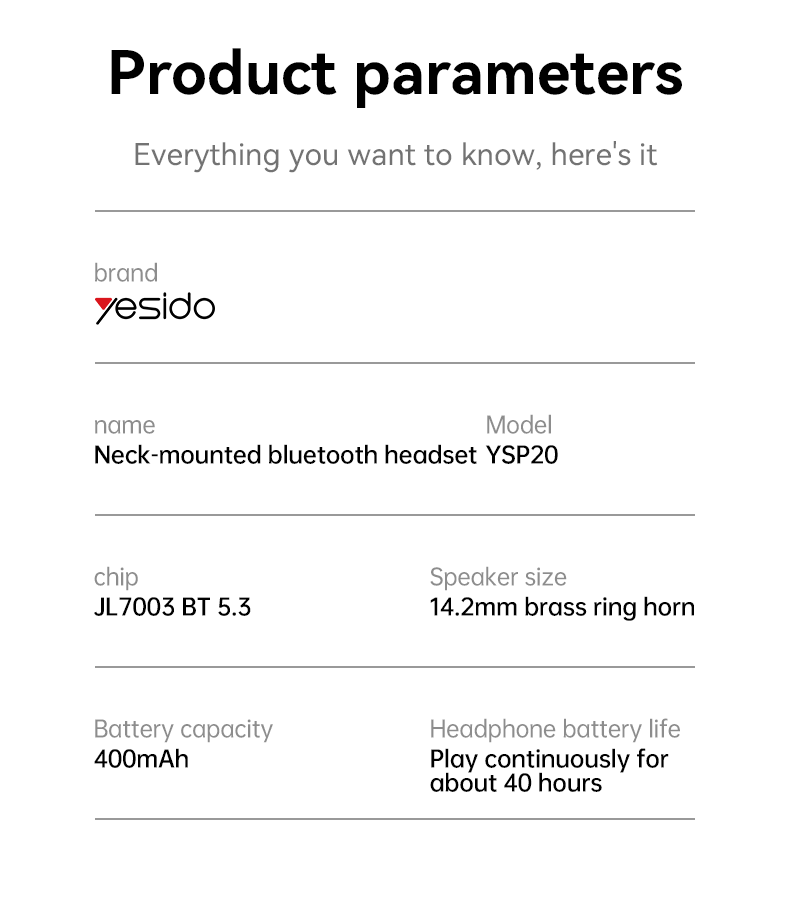This screenshot has height=900, width=790.
Task: Click the "Speaker size" label
Action: pos(498,577)
